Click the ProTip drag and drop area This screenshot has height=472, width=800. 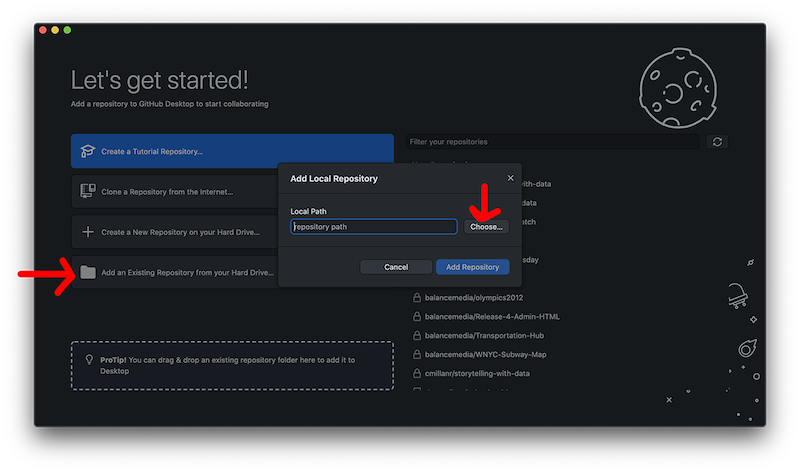(232, 365)
